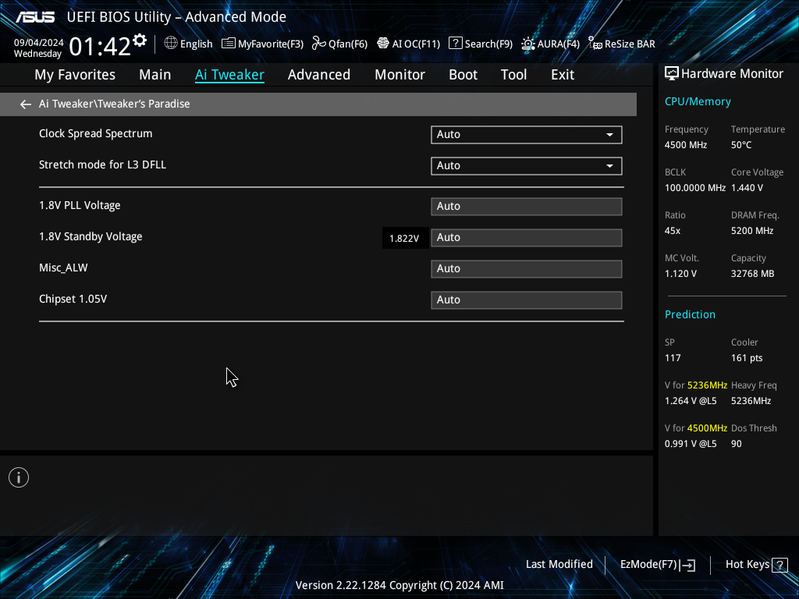Click the 1.822V standby voltage reading
799x599 pixels.
click(x=405, y=238)
